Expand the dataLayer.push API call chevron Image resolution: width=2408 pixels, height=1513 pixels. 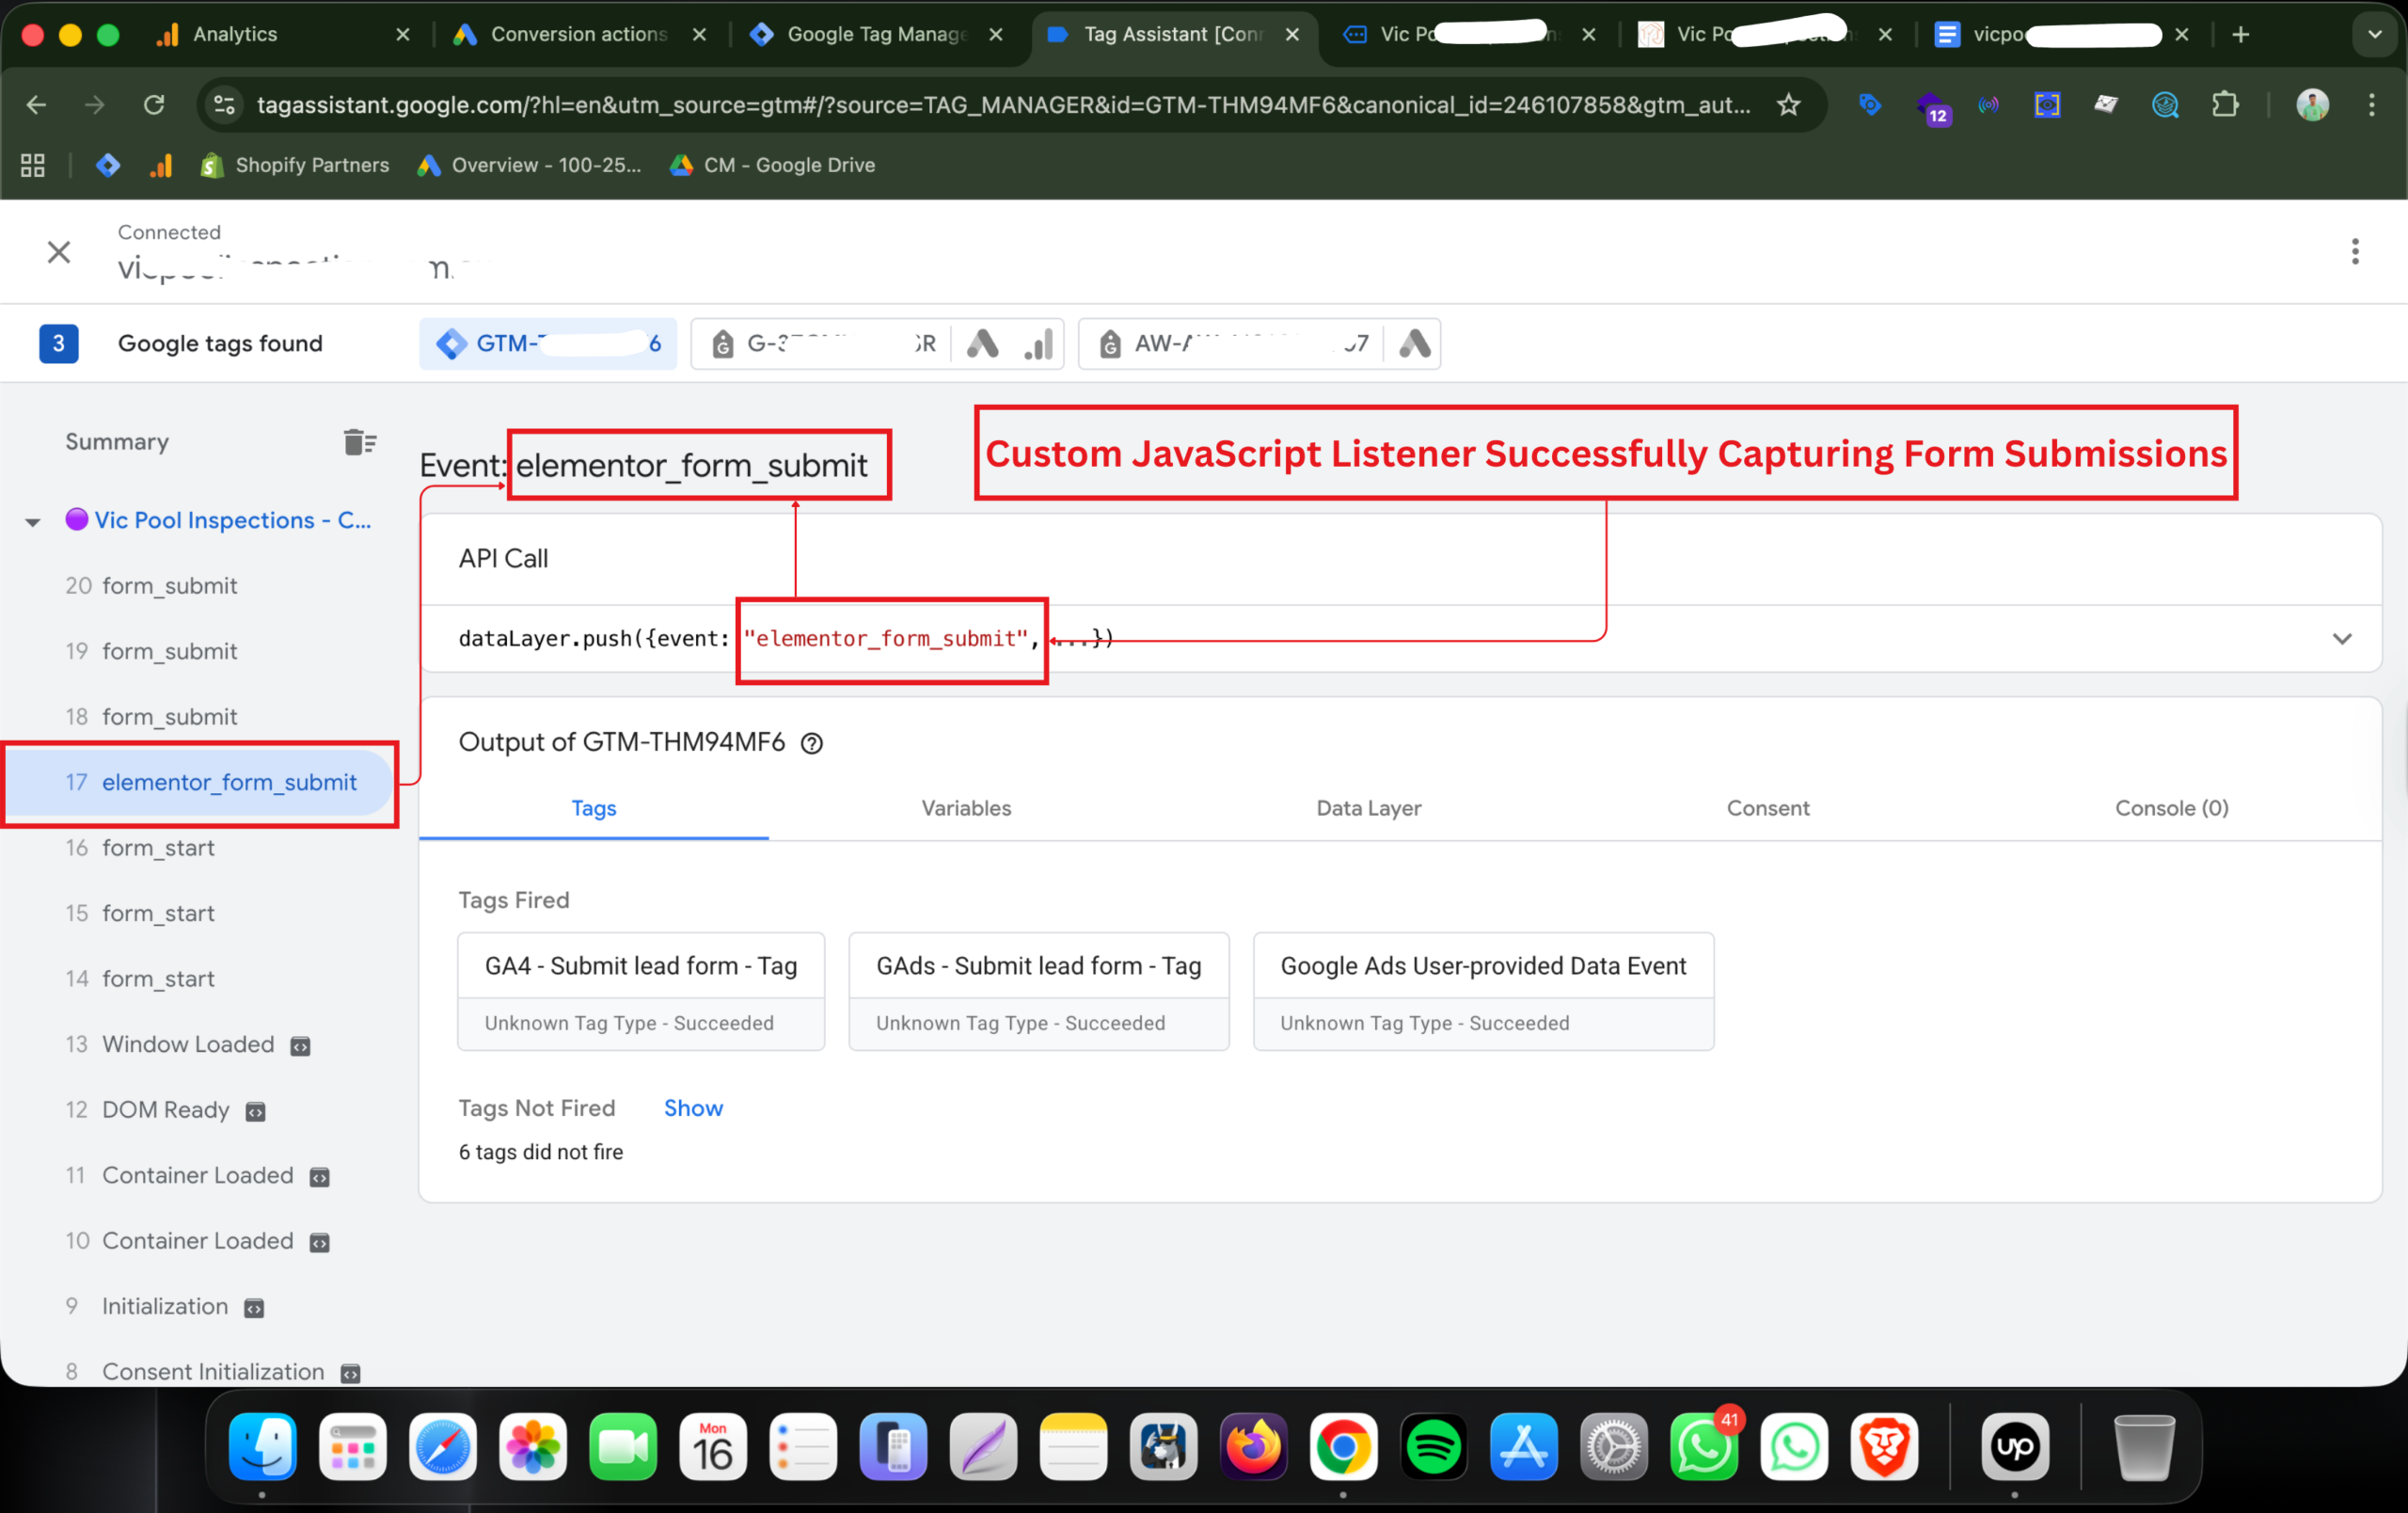[2342, 639]
